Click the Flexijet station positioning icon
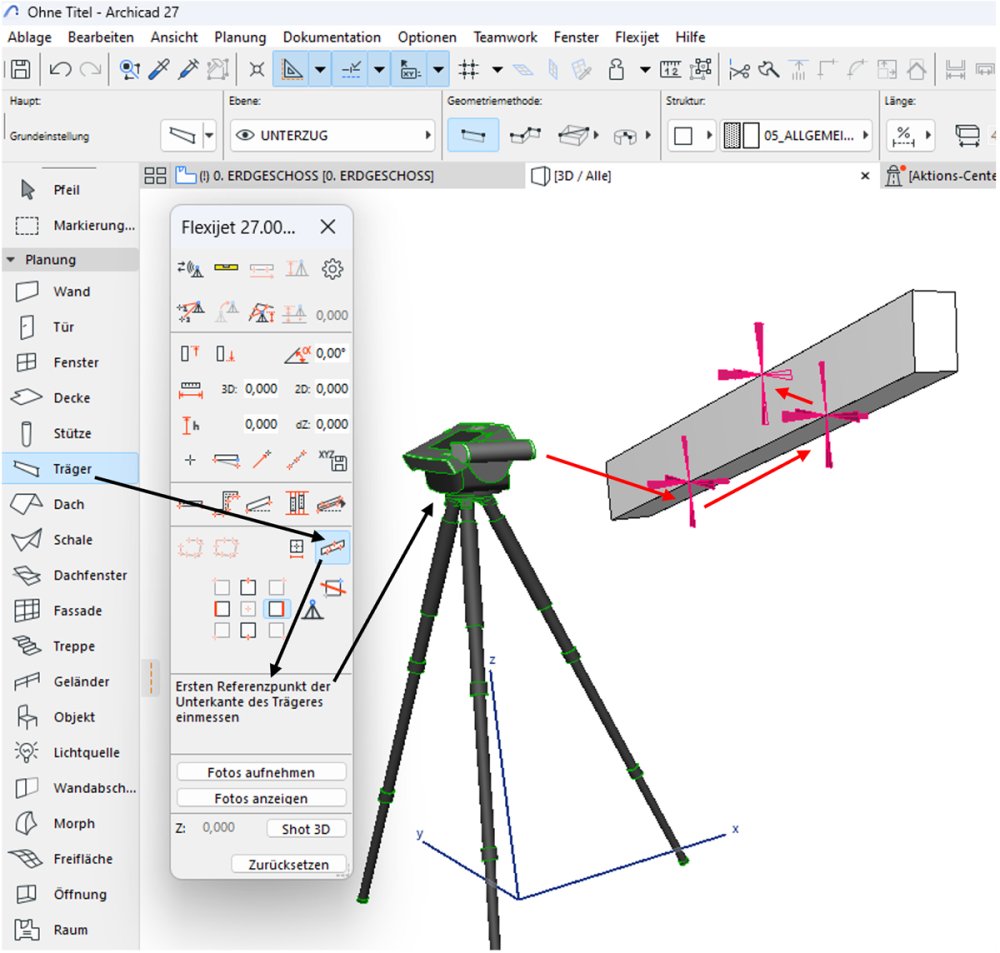 190,312
